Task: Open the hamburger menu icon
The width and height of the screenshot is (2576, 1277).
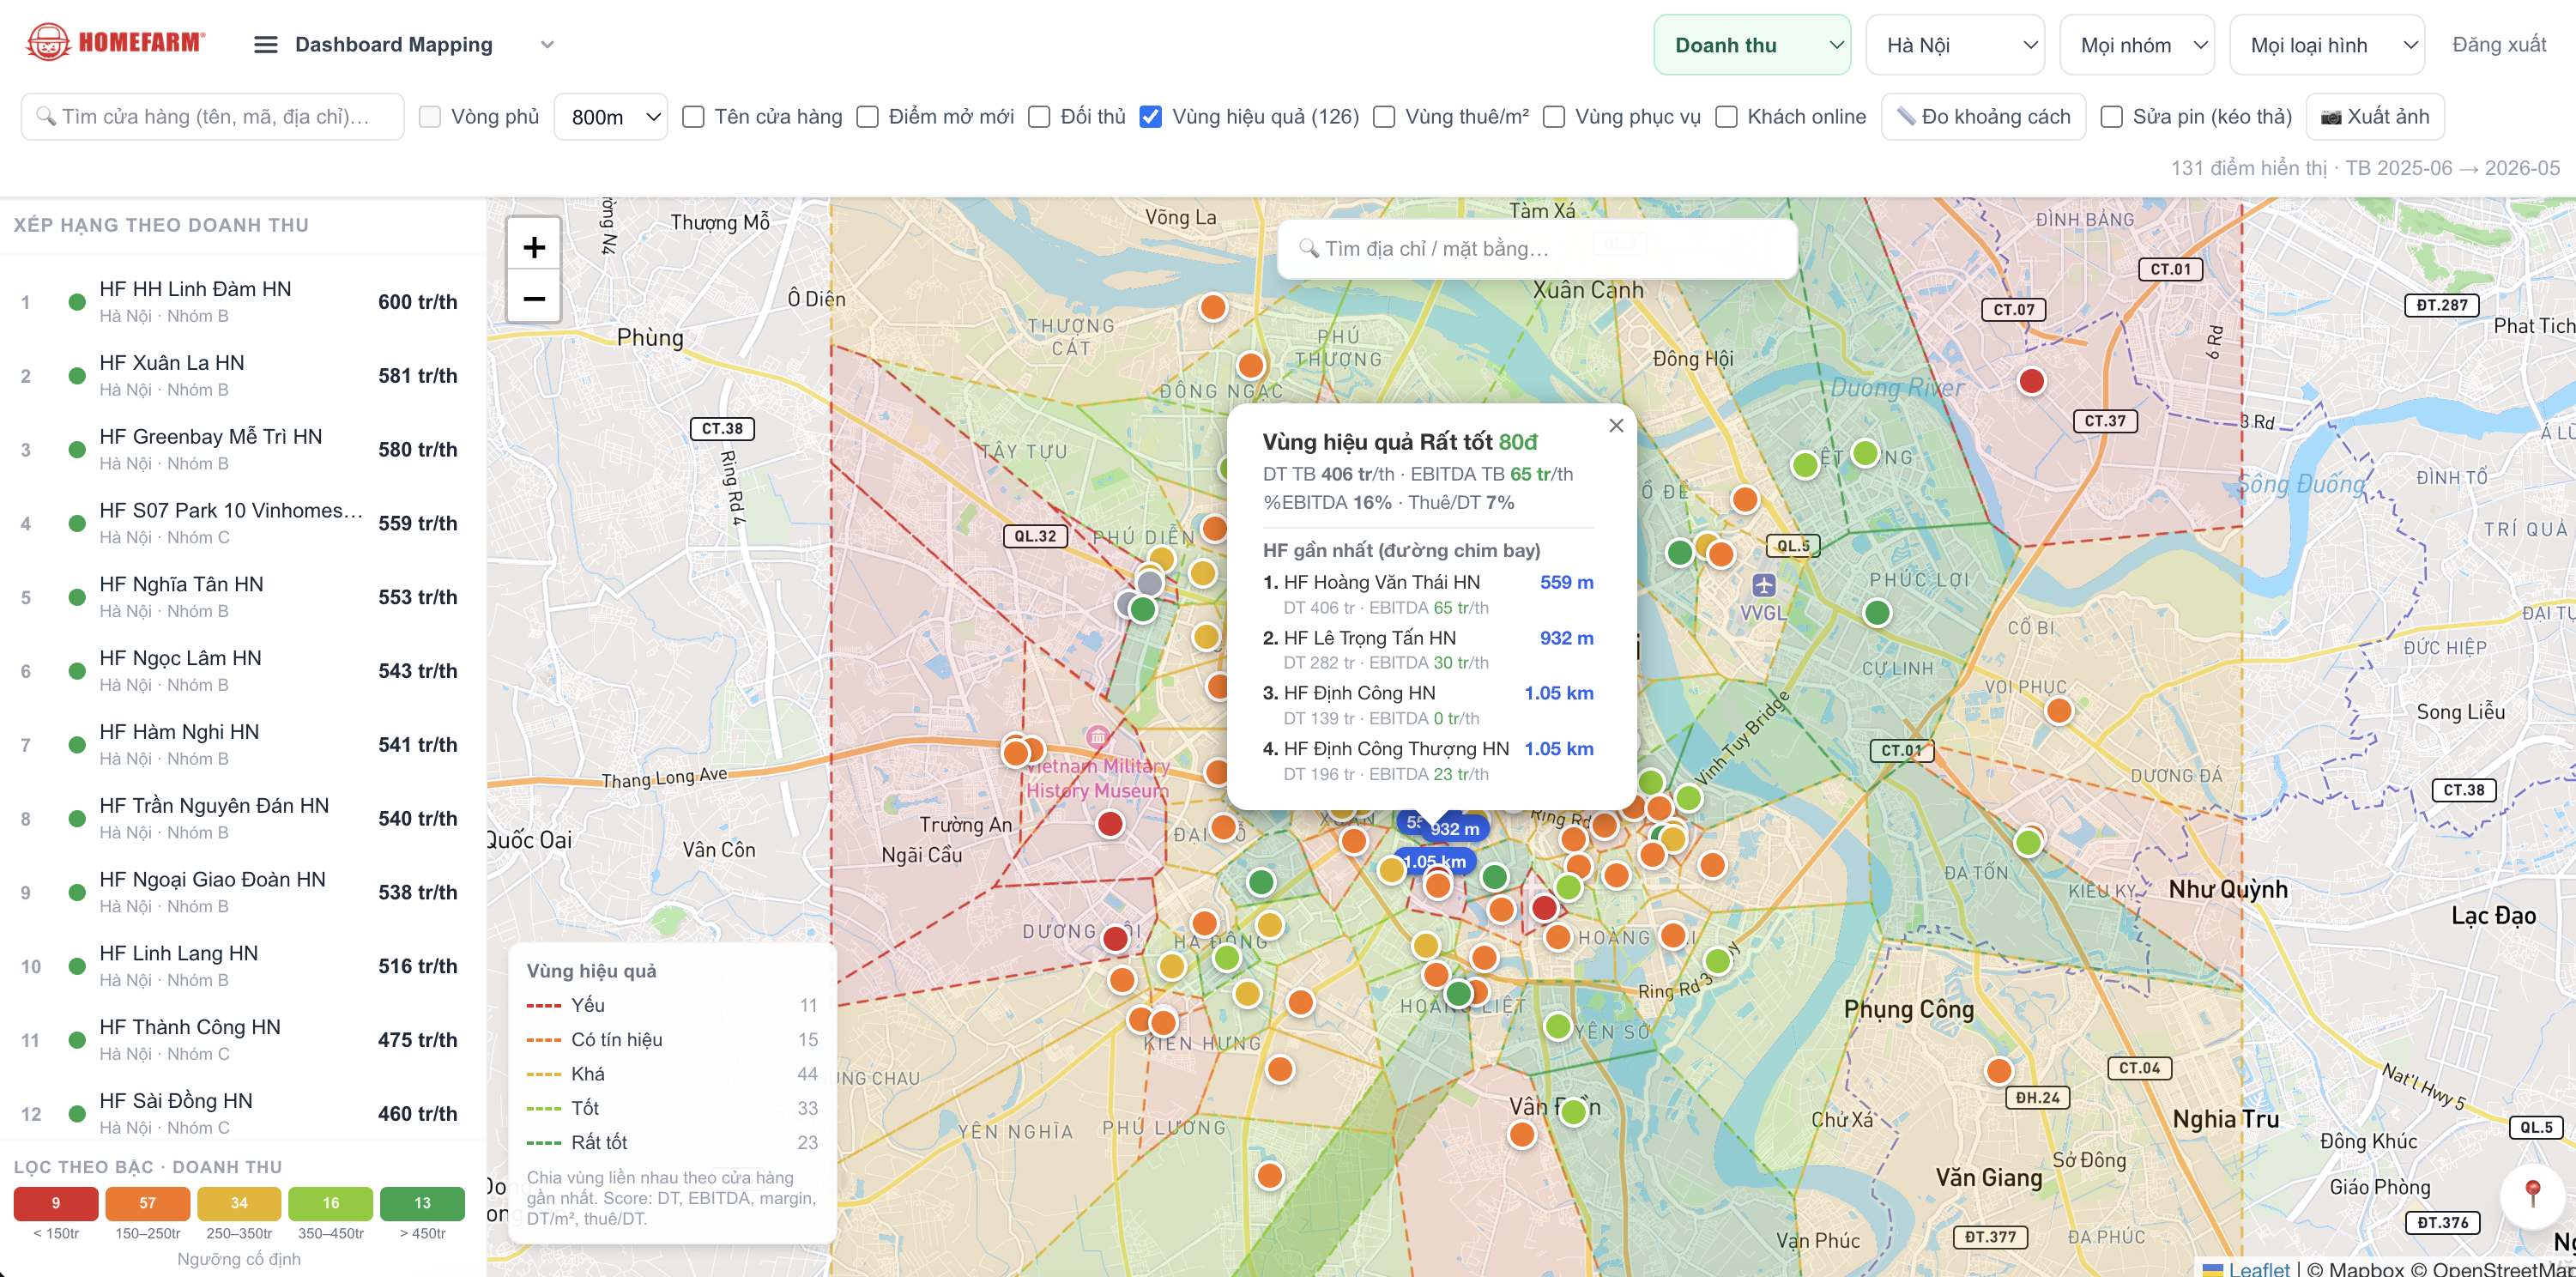Action: point(265,45)
